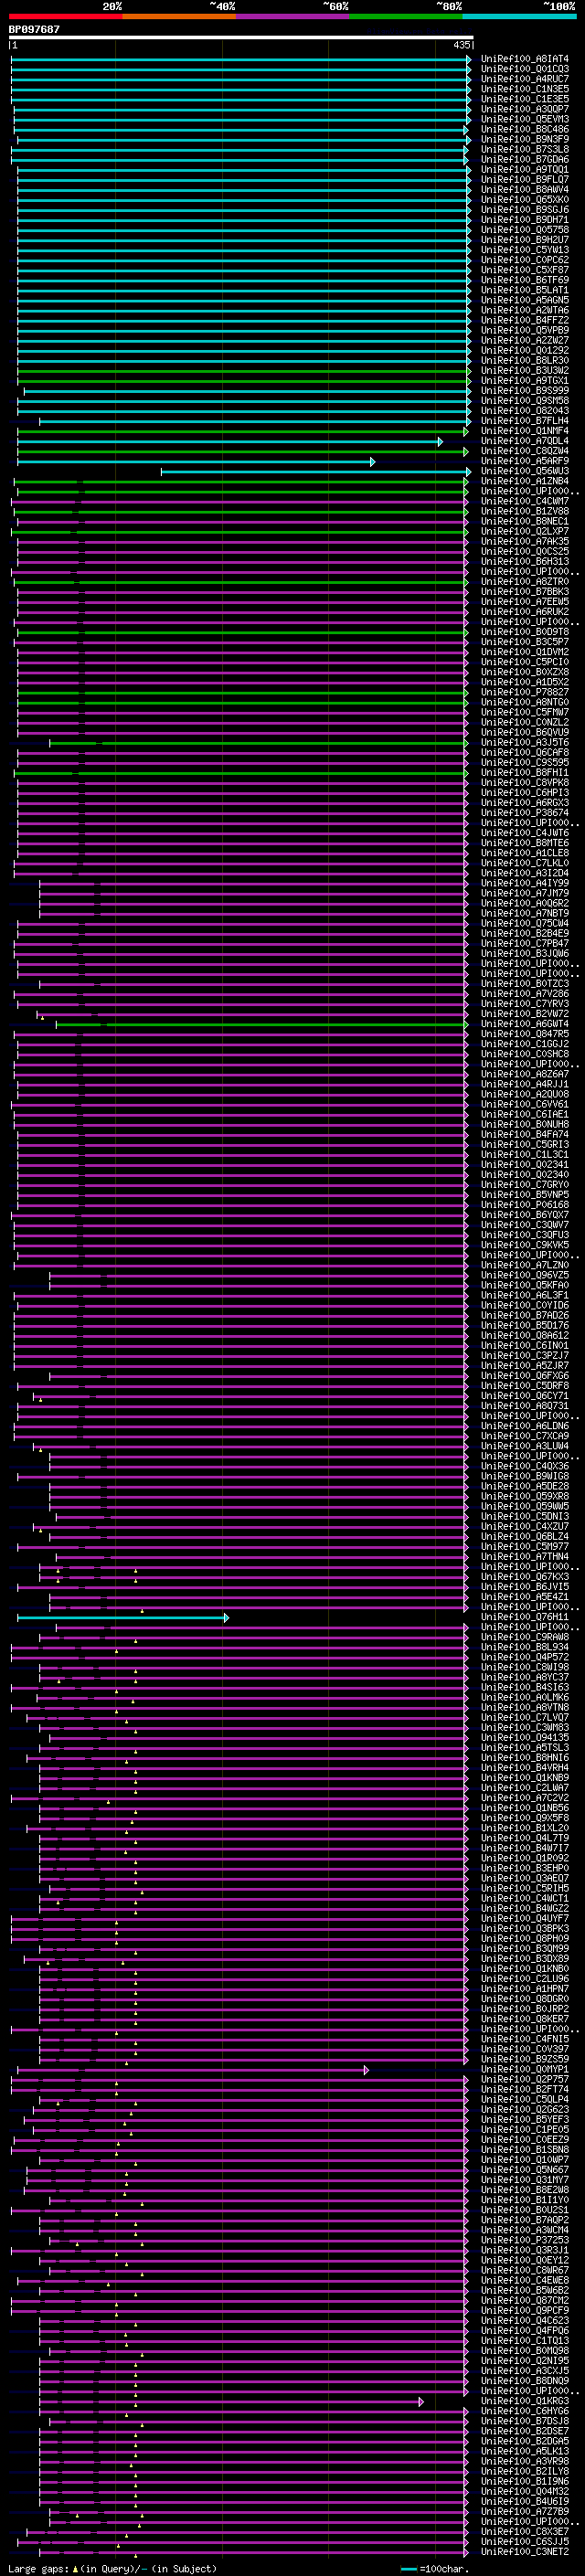This screenshot has width=585, height=2576.
Task: Select the green hit UniRef100_B3U3W2 label
Action: pyautogui.click(x=525, y=370)
